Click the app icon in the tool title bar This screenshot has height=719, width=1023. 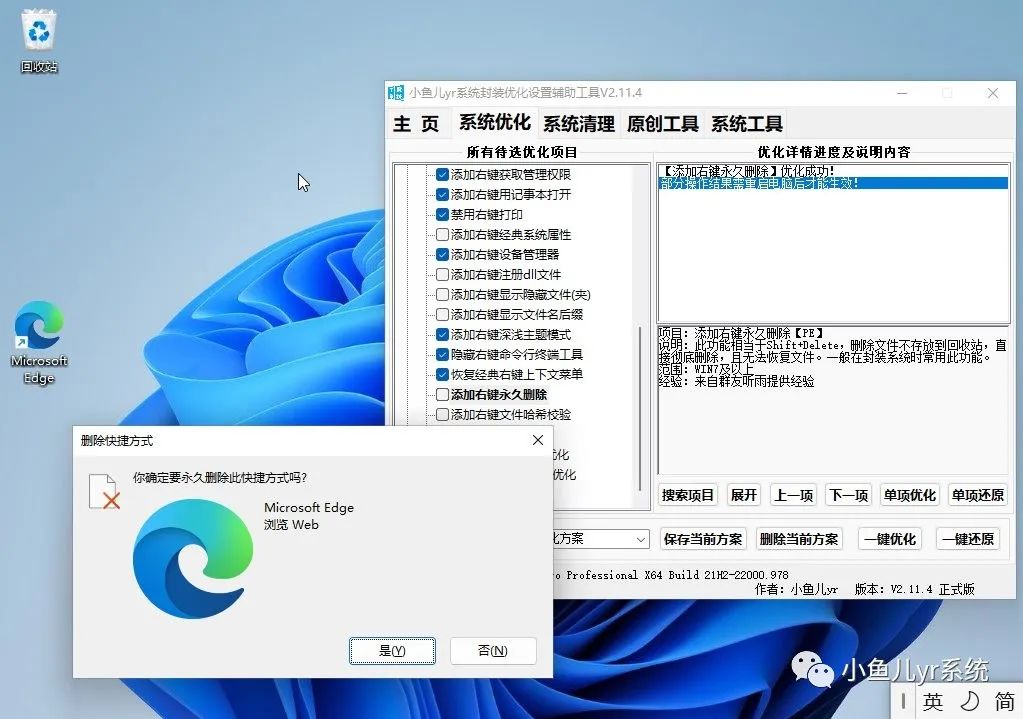[x=396, y=93]
